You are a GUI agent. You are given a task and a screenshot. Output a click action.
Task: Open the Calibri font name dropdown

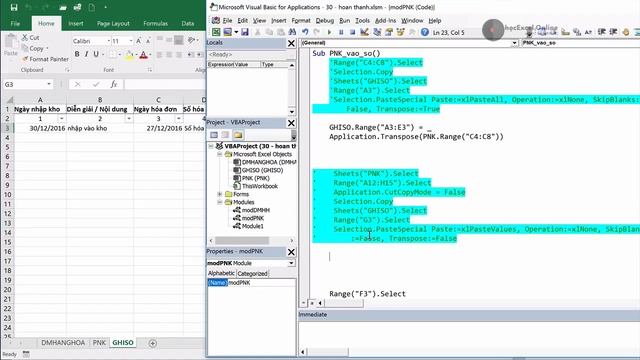109,41
